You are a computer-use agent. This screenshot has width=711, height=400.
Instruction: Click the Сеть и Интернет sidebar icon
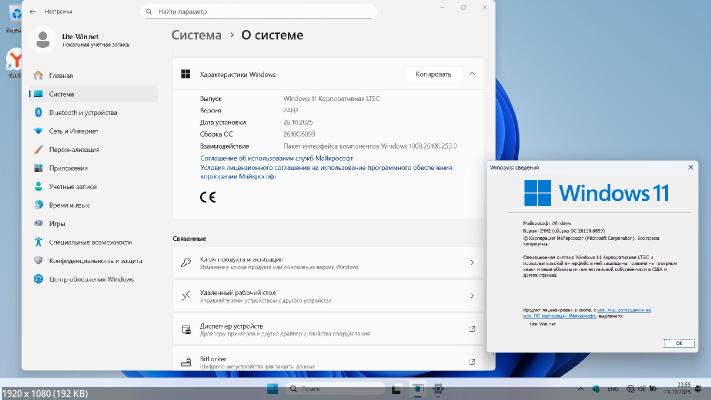(39, 131)
